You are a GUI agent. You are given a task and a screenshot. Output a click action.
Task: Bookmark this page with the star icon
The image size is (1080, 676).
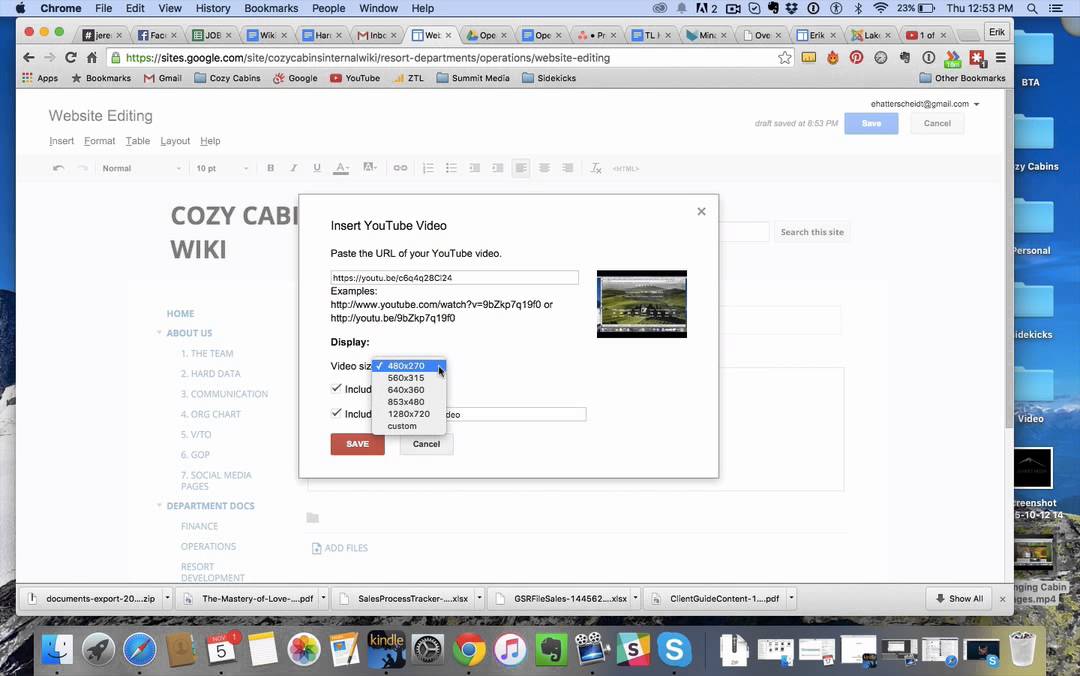[785, 58]
